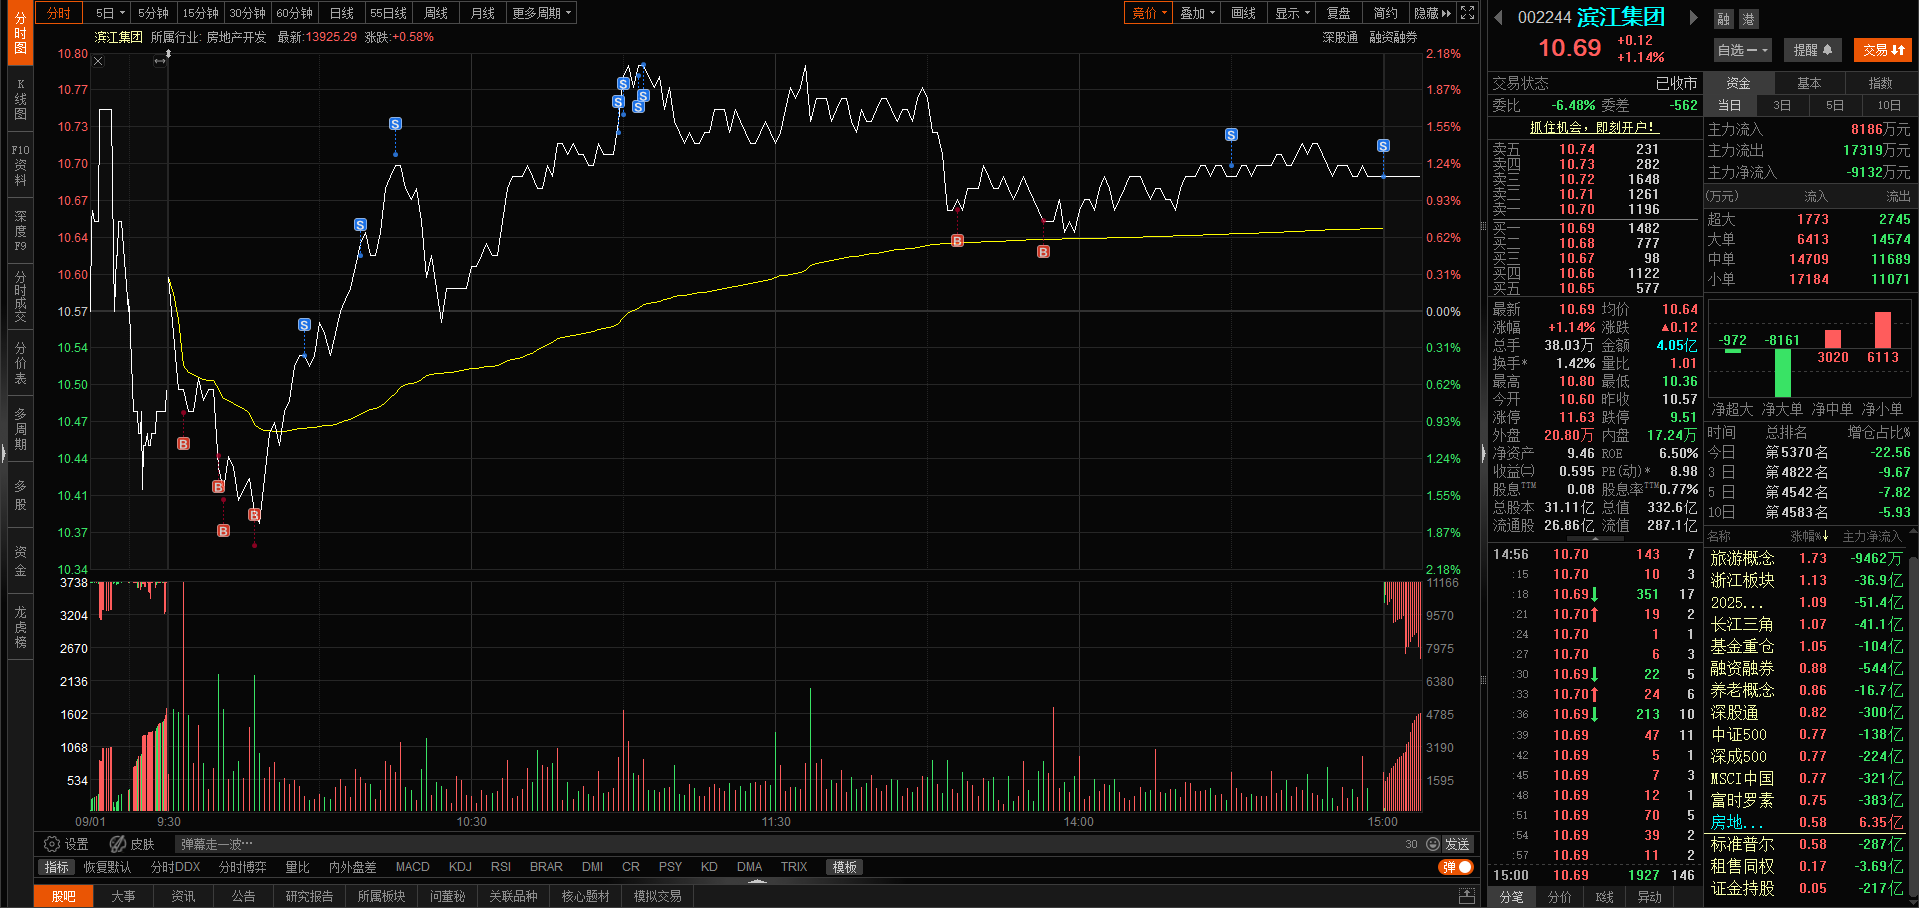
Task: Click the 港 Hong Kong connect badge
Action: [1747, 19]
